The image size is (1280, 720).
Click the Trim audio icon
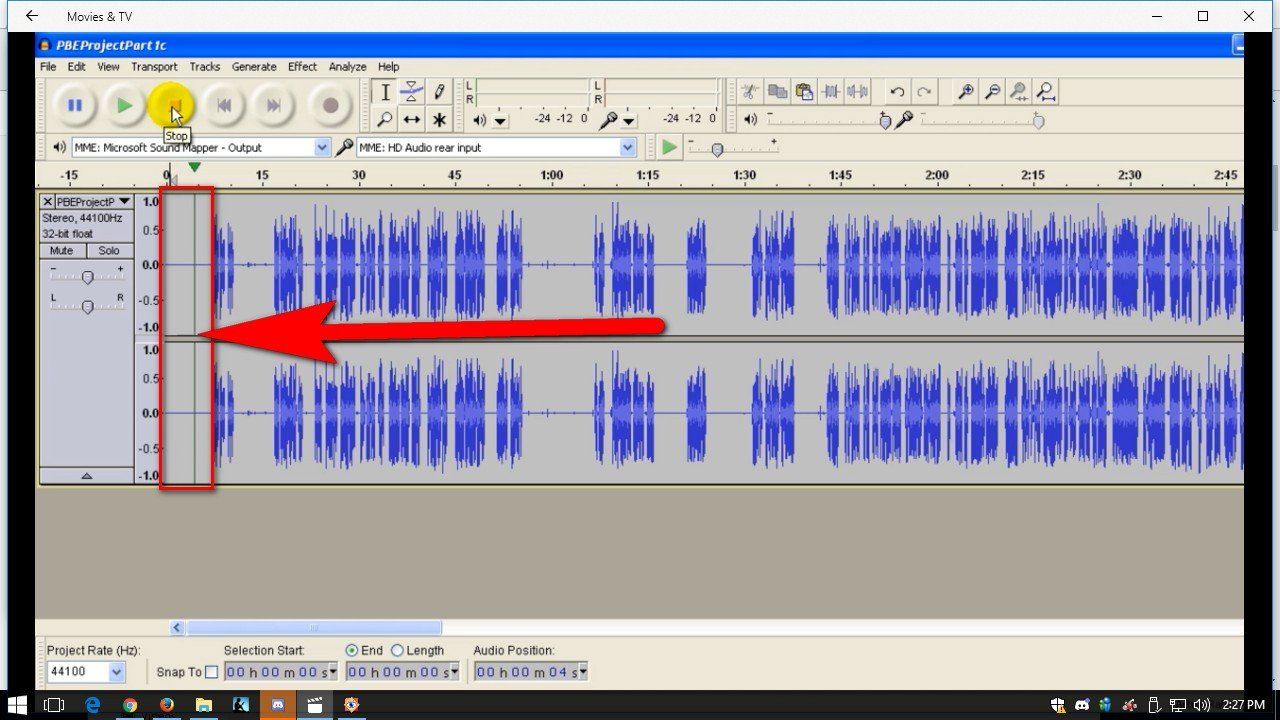coord(831,92)
